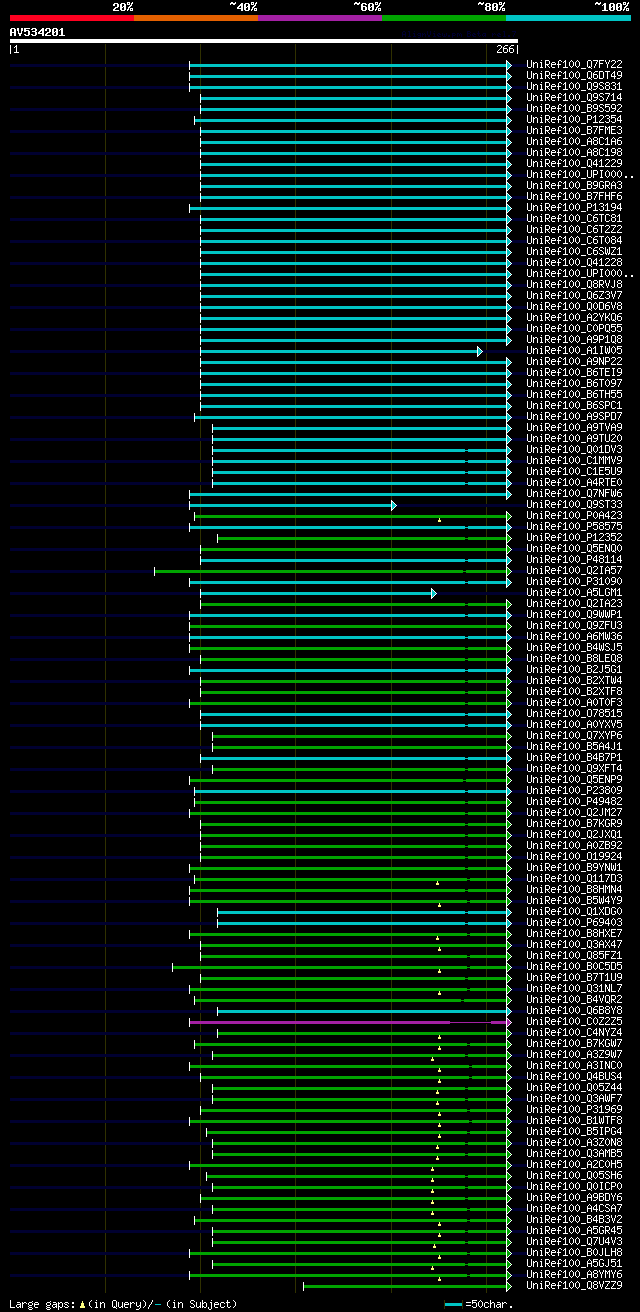
Task: Click the purple ~60% identity legend segment
Action: click(x=320, y=17)
